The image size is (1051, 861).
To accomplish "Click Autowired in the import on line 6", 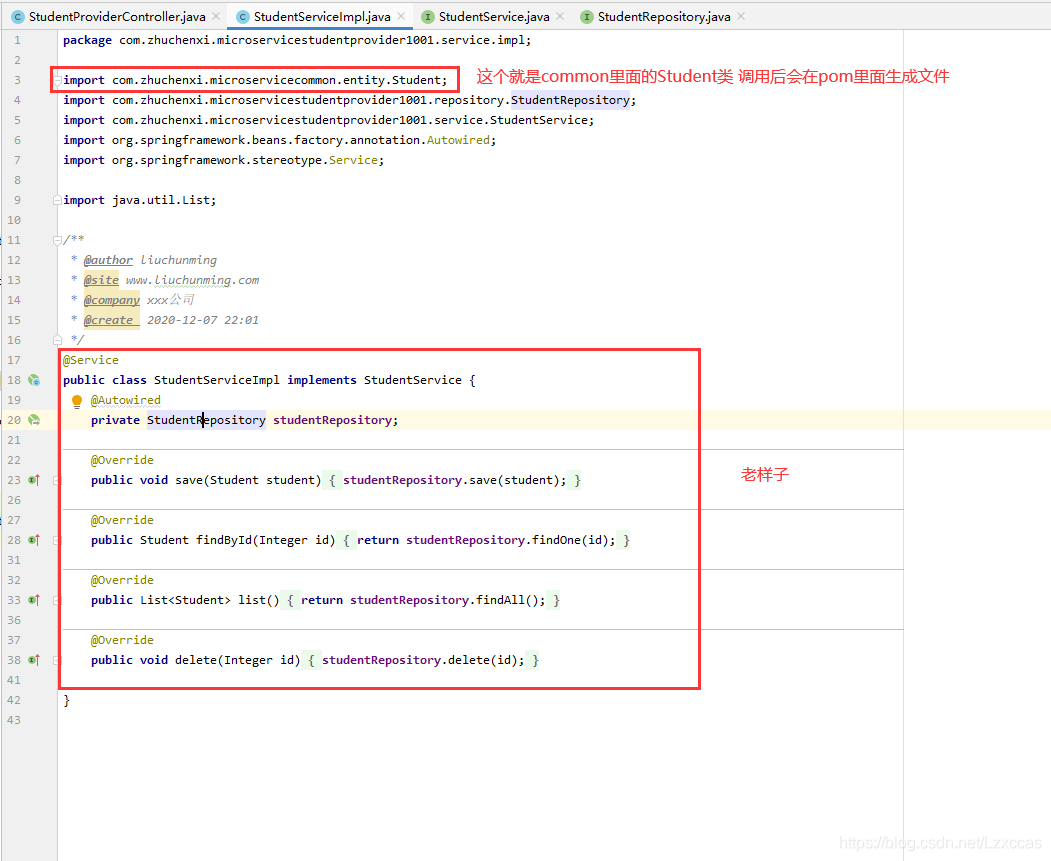I will tap(458, 140).
